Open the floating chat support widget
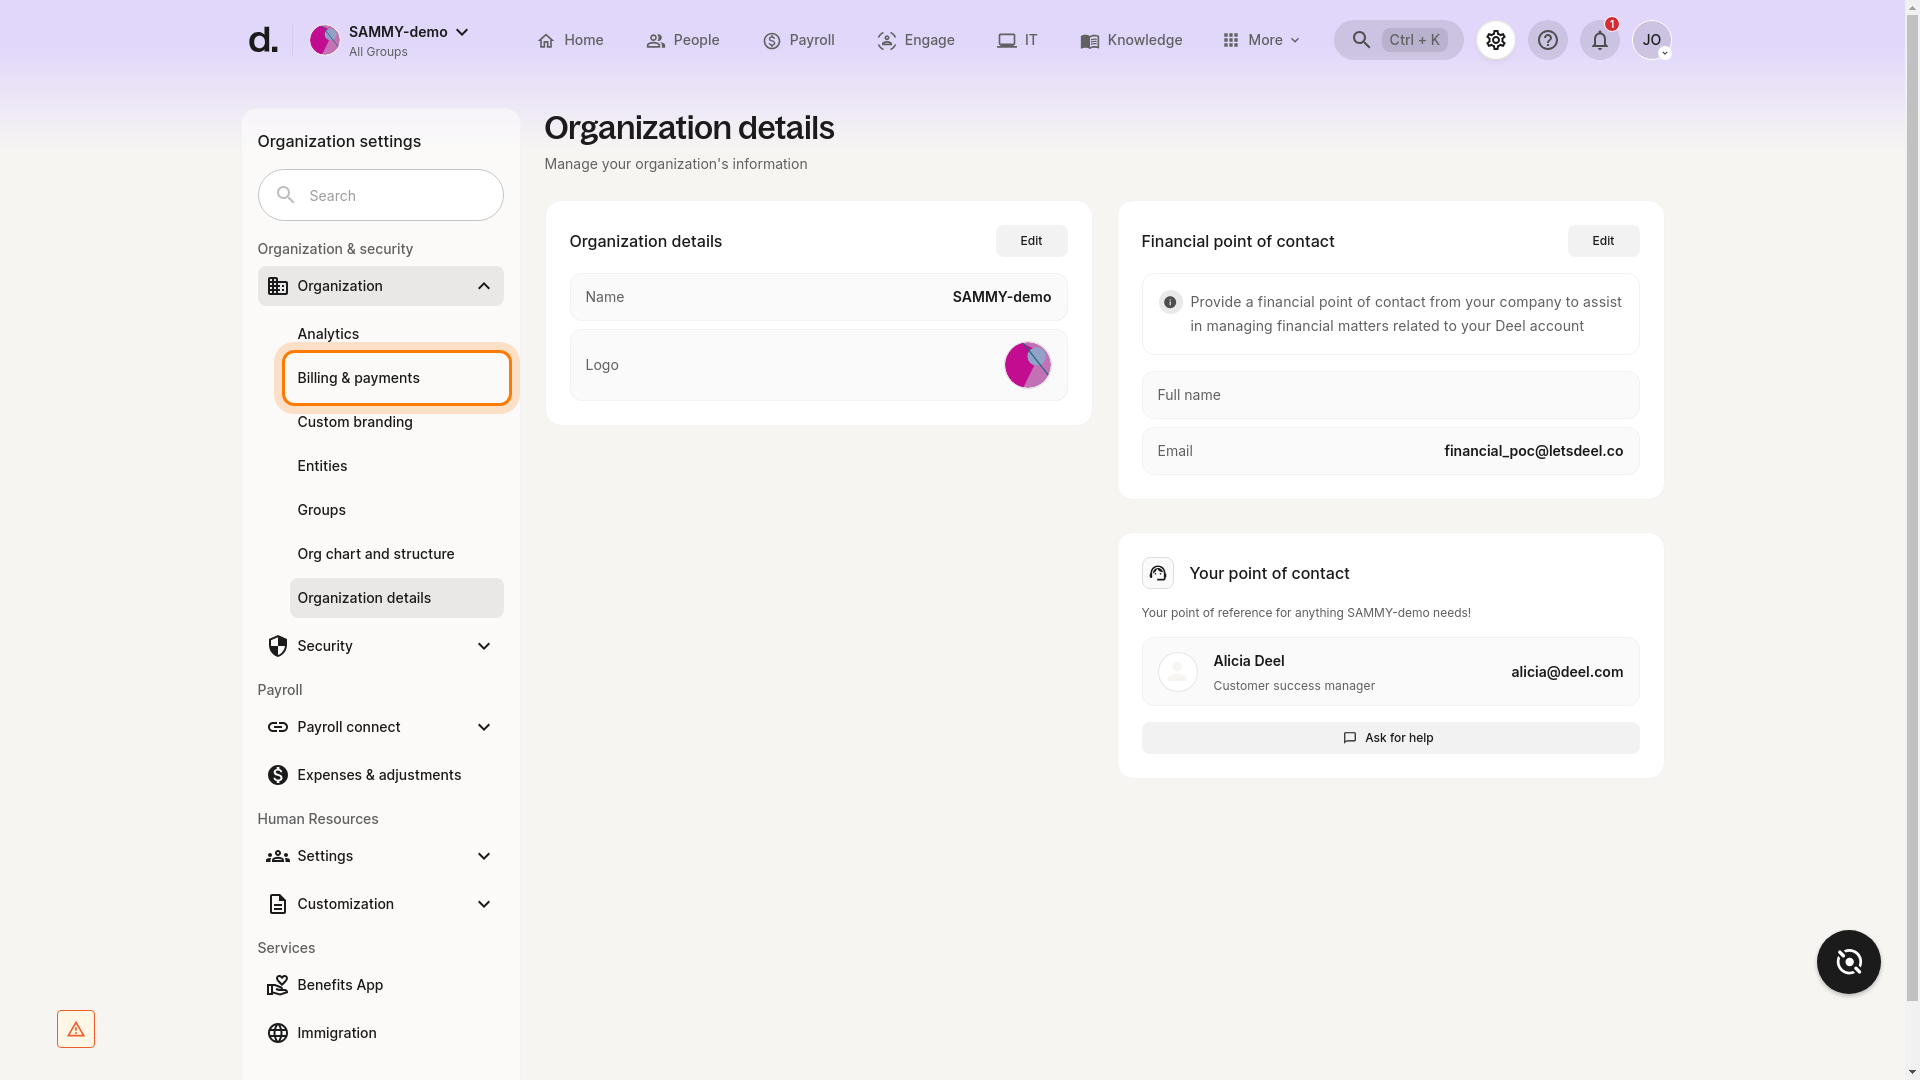Screen dimensions: 1920x1080 (x=1848, y=962)
